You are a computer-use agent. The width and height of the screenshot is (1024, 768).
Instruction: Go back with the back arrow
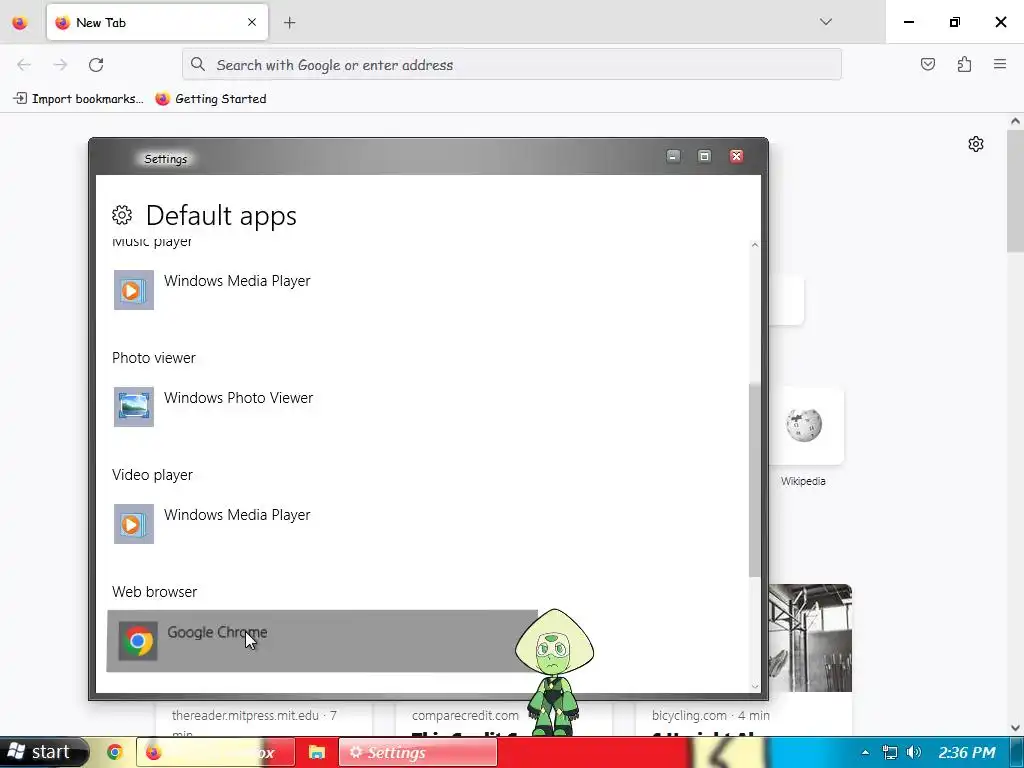click(24, 65)
